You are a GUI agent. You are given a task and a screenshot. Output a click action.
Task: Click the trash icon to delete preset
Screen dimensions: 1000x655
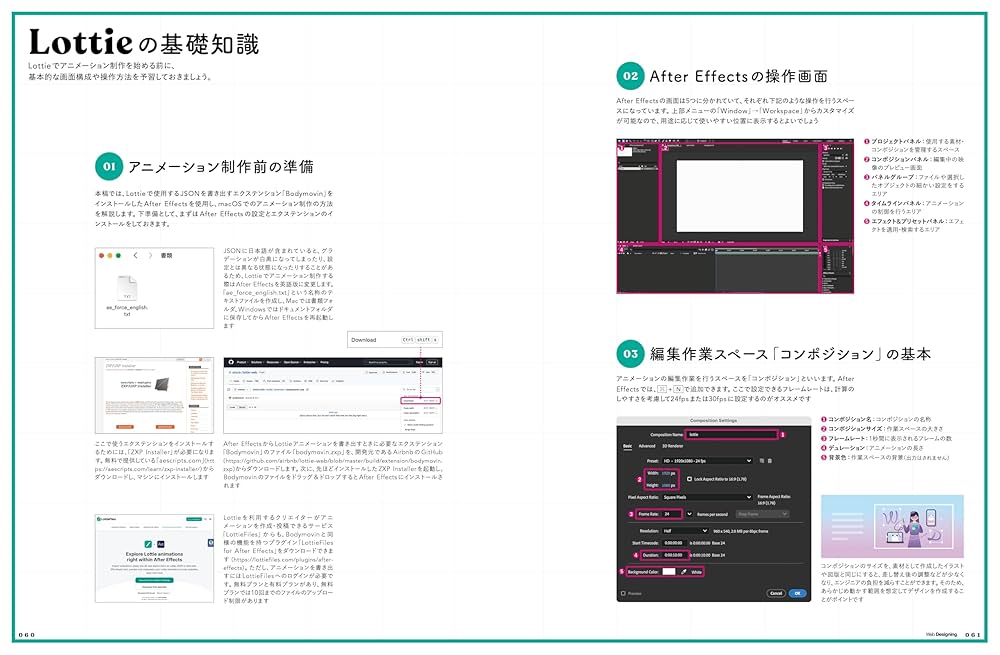point(770,460)
